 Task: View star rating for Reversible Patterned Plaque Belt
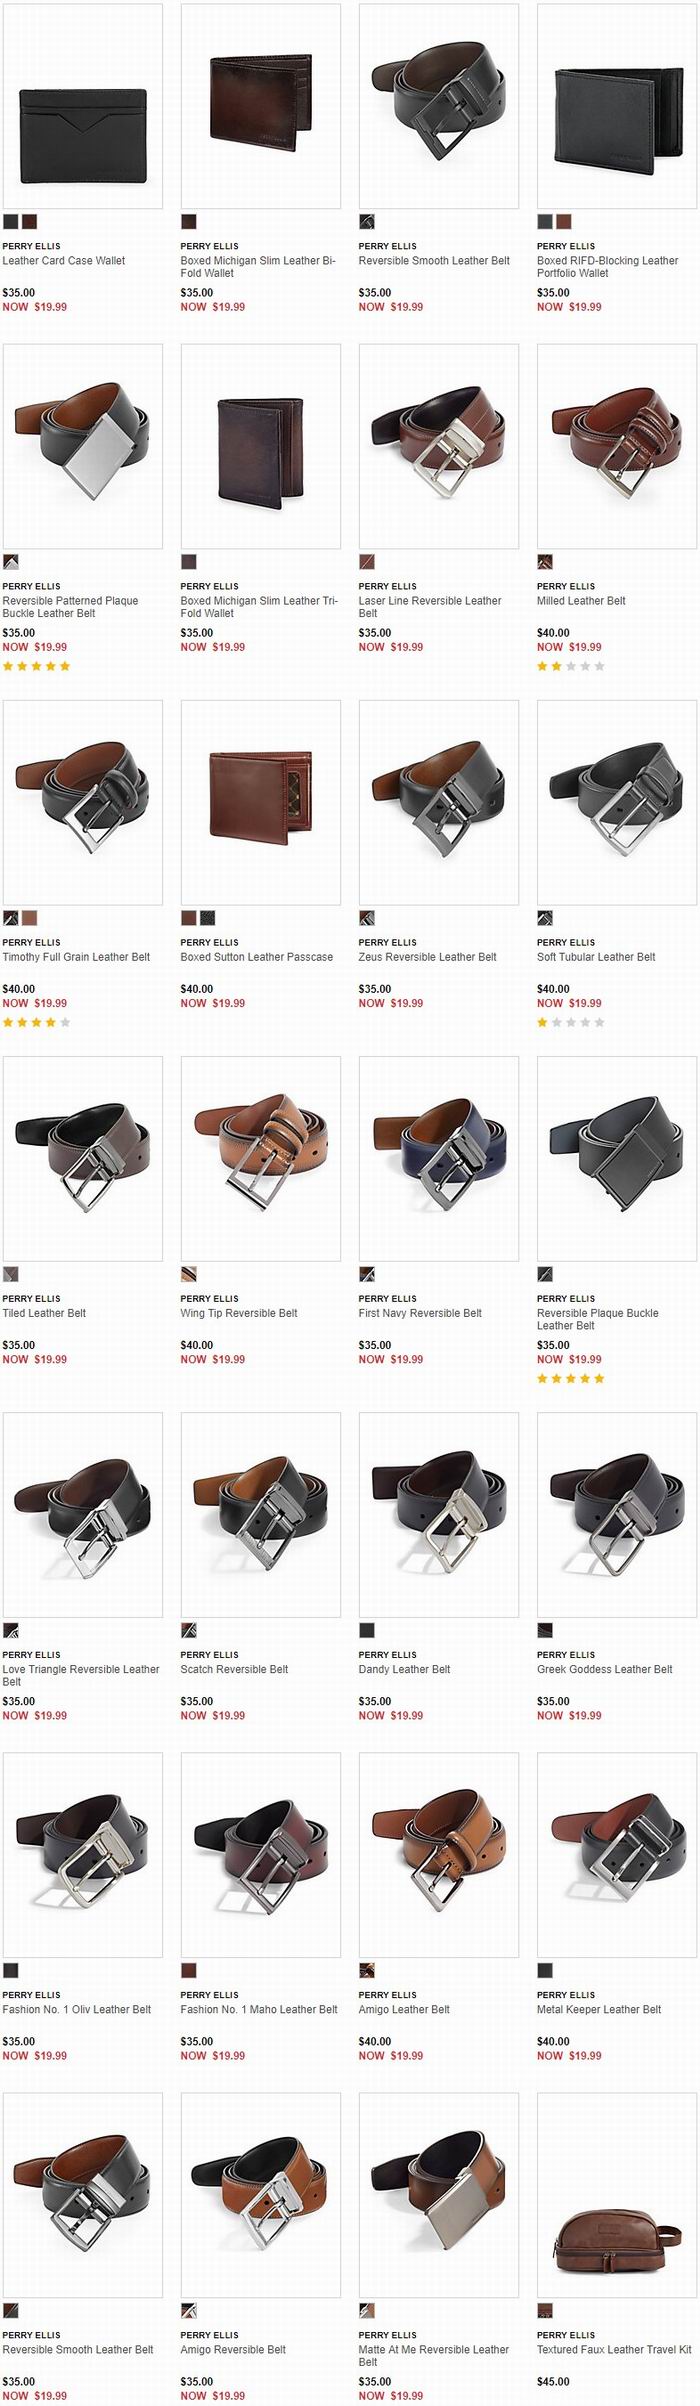click(x=37, y=666)
